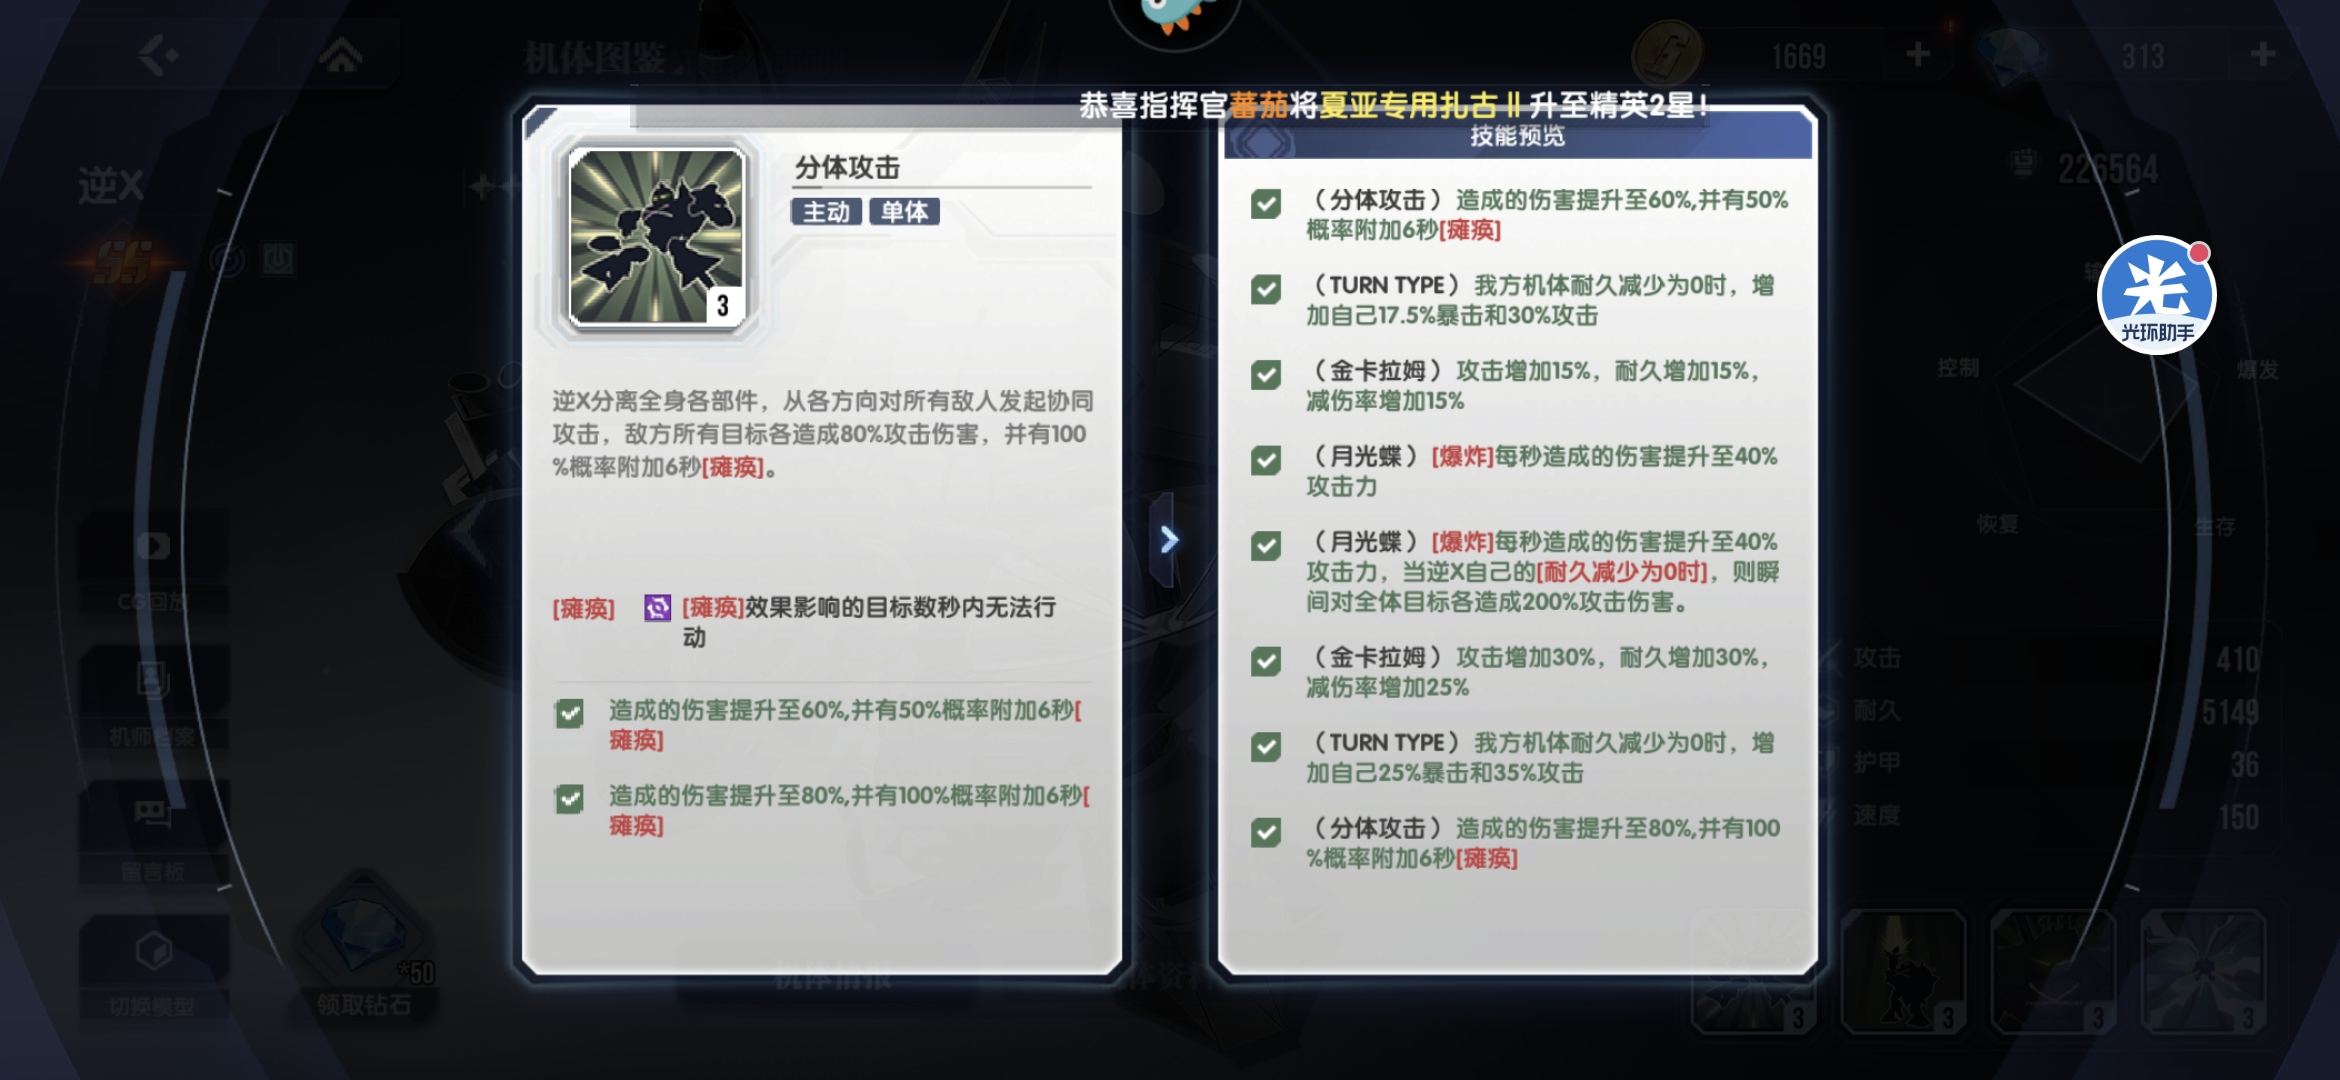Toggle TURN TYPE 25% crit checkbox
The width and height of the screenshot is (2340, 1080).
pyautogui.click(x=1266, y=747)
